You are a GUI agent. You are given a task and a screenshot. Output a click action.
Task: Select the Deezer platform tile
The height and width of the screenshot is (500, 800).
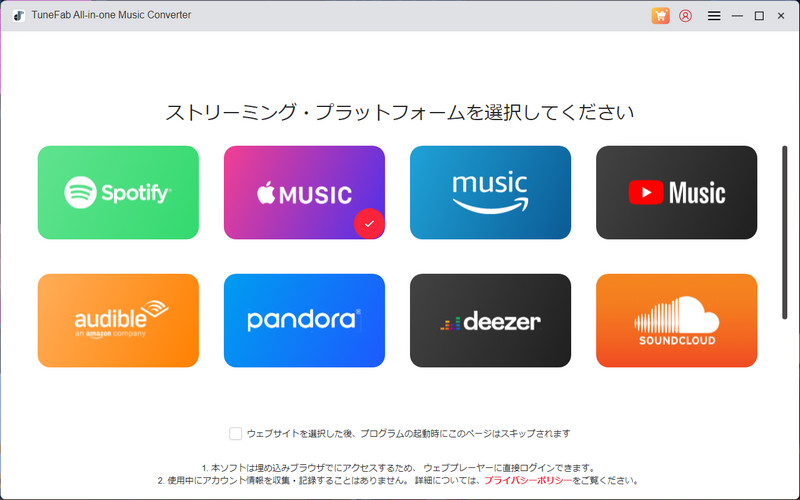pos(490,320)
